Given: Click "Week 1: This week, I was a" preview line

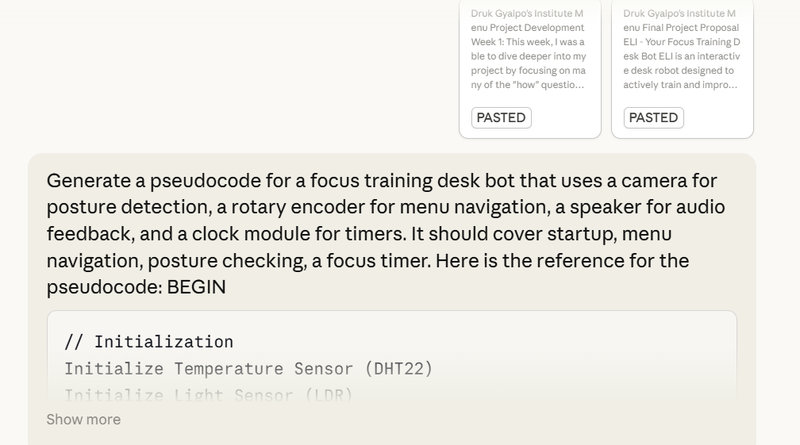Looking at the screenshot, I should tap(529, 42).
